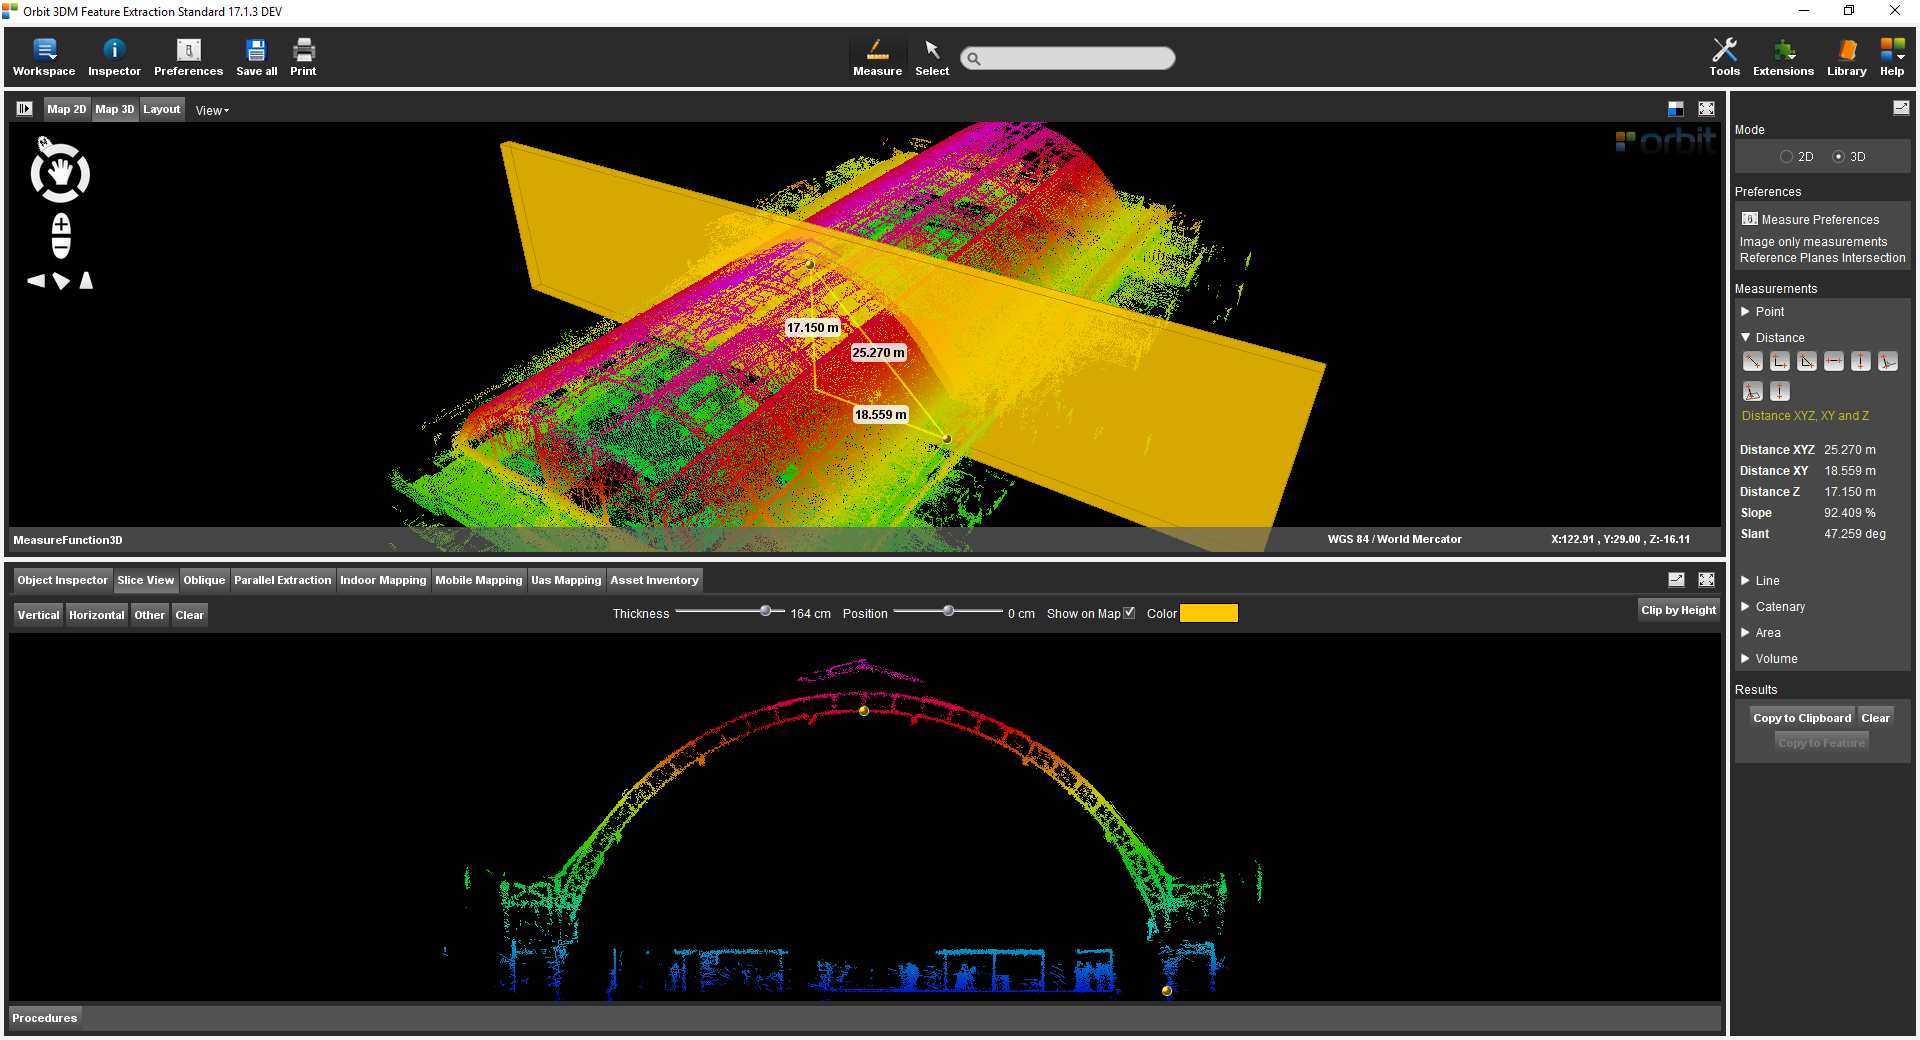Viewport: 1920px width, 1040px height.
Task: Click the zoom in plus control
Action: click(x=61, y=224)
